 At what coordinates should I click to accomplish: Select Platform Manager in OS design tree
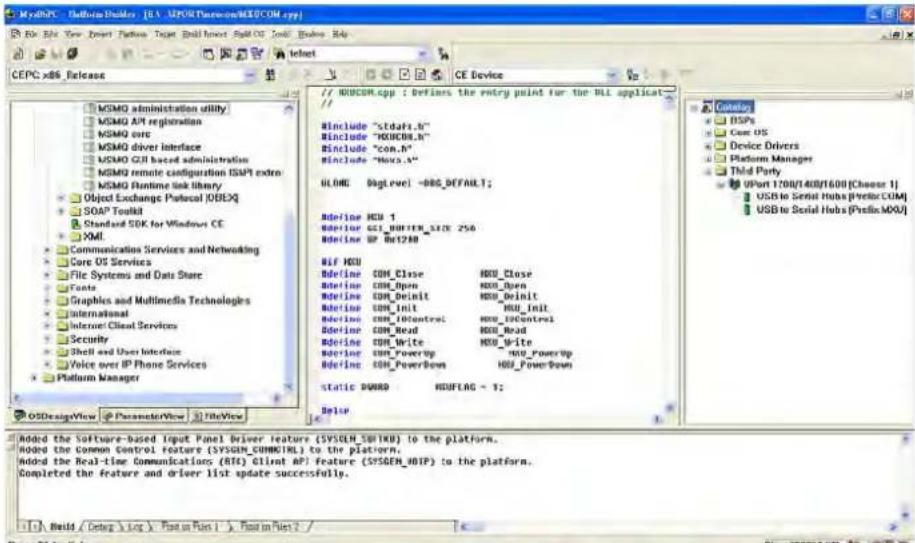(x=98, y=378)
